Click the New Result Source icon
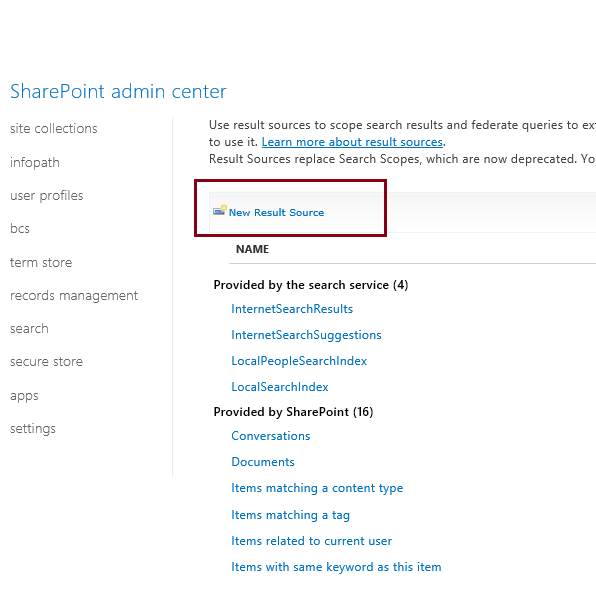The width and height of the screenshot is (596, 601). [220, 210]
